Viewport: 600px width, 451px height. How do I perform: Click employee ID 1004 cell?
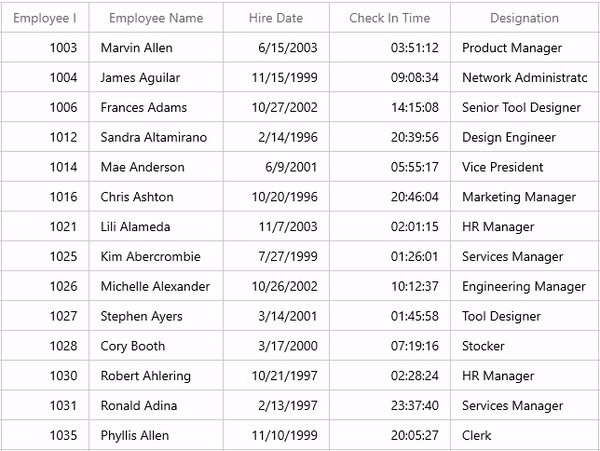point(63,78)
